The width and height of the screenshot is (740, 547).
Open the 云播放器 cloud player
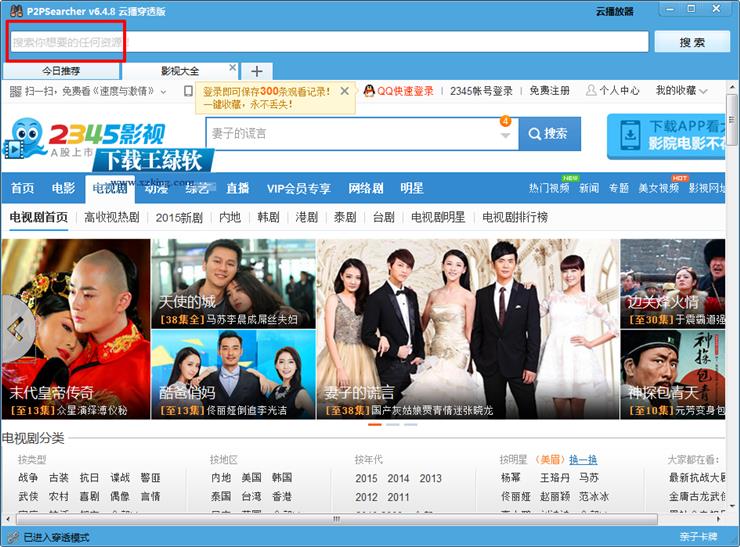click(614, 11)
